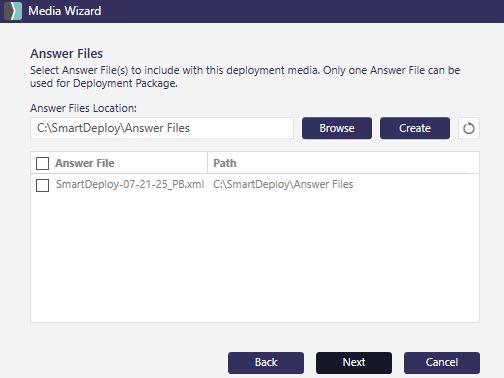Cancel the Media Wizard
504x378 pixels.
coord(442,363)
